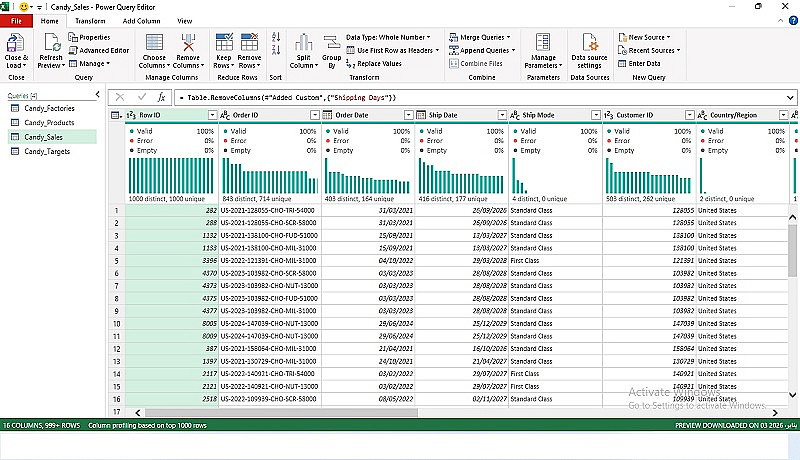This screenshot has width=800, height=460.
Task: Switch to the Transform ribbon tab
Action: (90, 20)
